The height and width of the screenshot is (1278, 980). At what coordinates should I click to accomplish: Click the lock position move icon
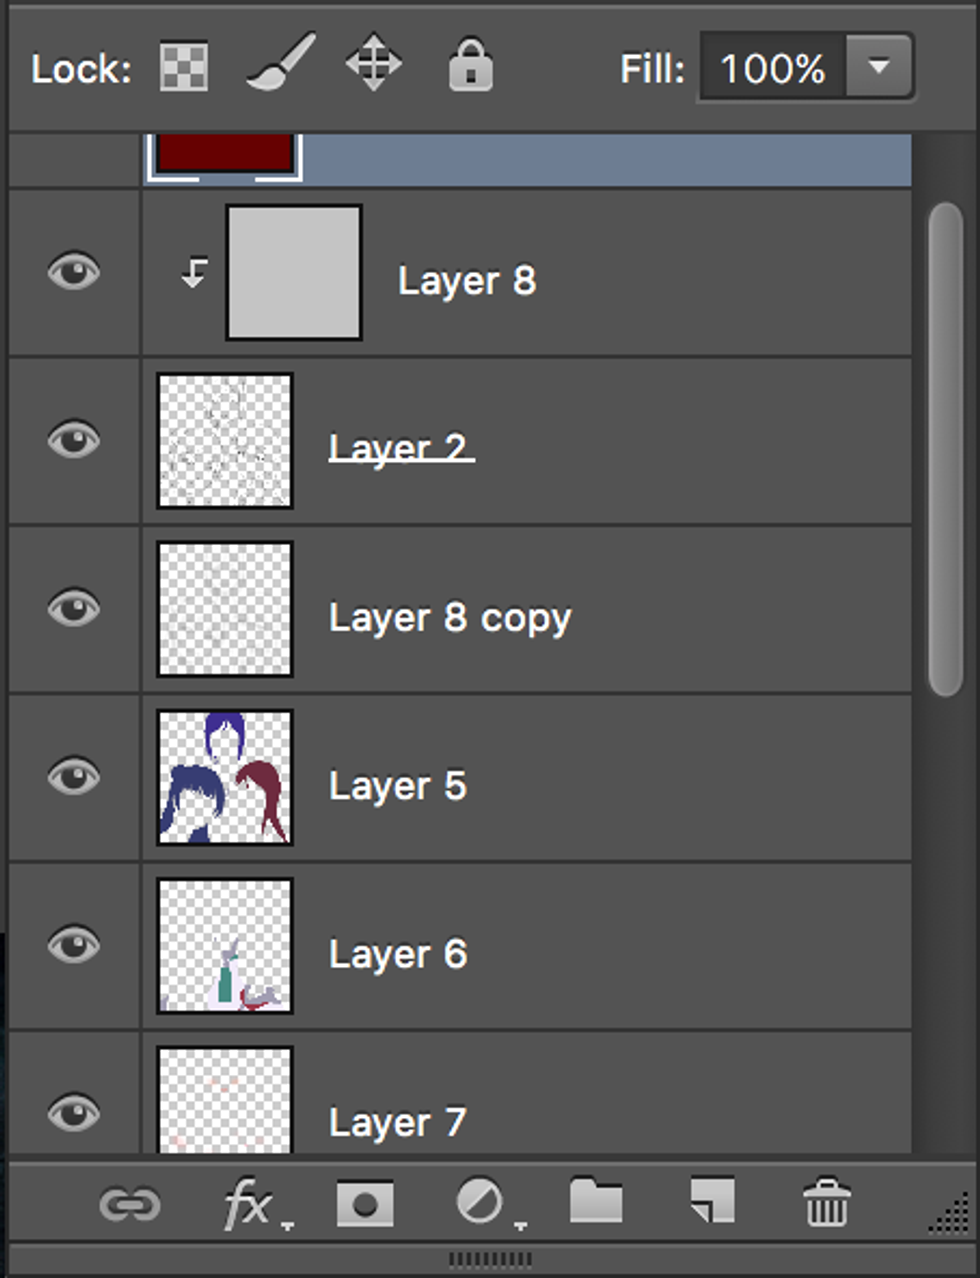373,63
